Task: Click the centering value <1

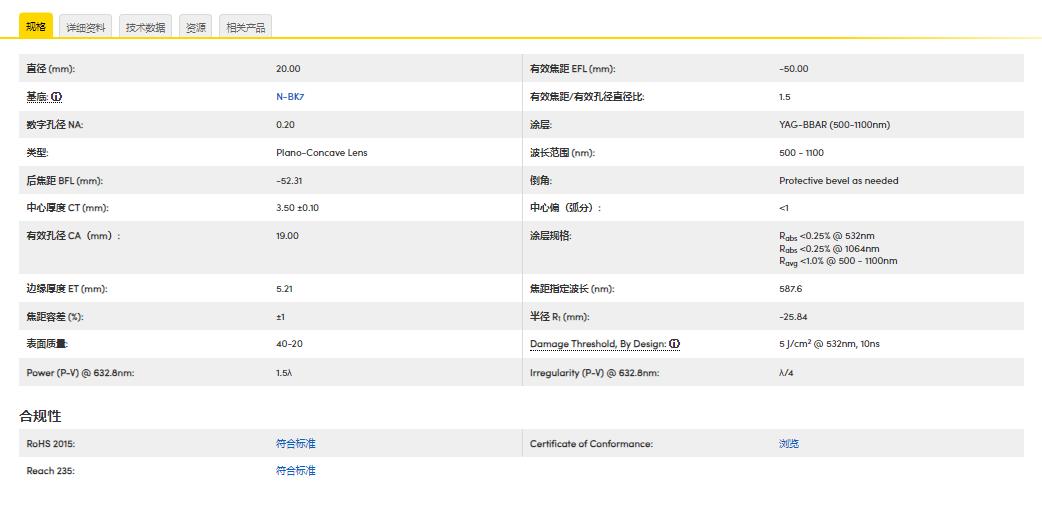Action: point(783,207)
